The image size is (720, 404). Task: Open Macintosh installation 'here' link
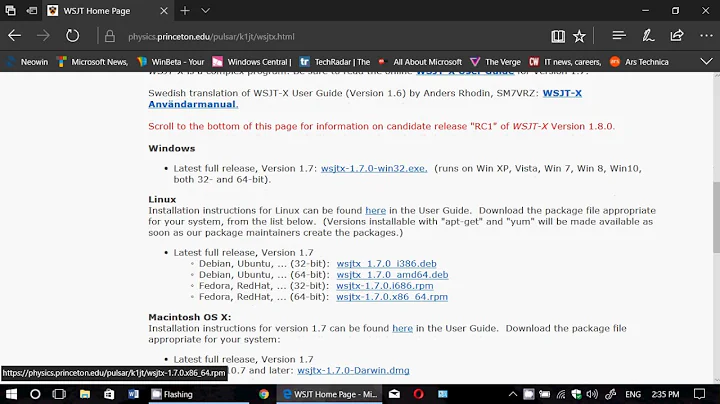[403, 328]
